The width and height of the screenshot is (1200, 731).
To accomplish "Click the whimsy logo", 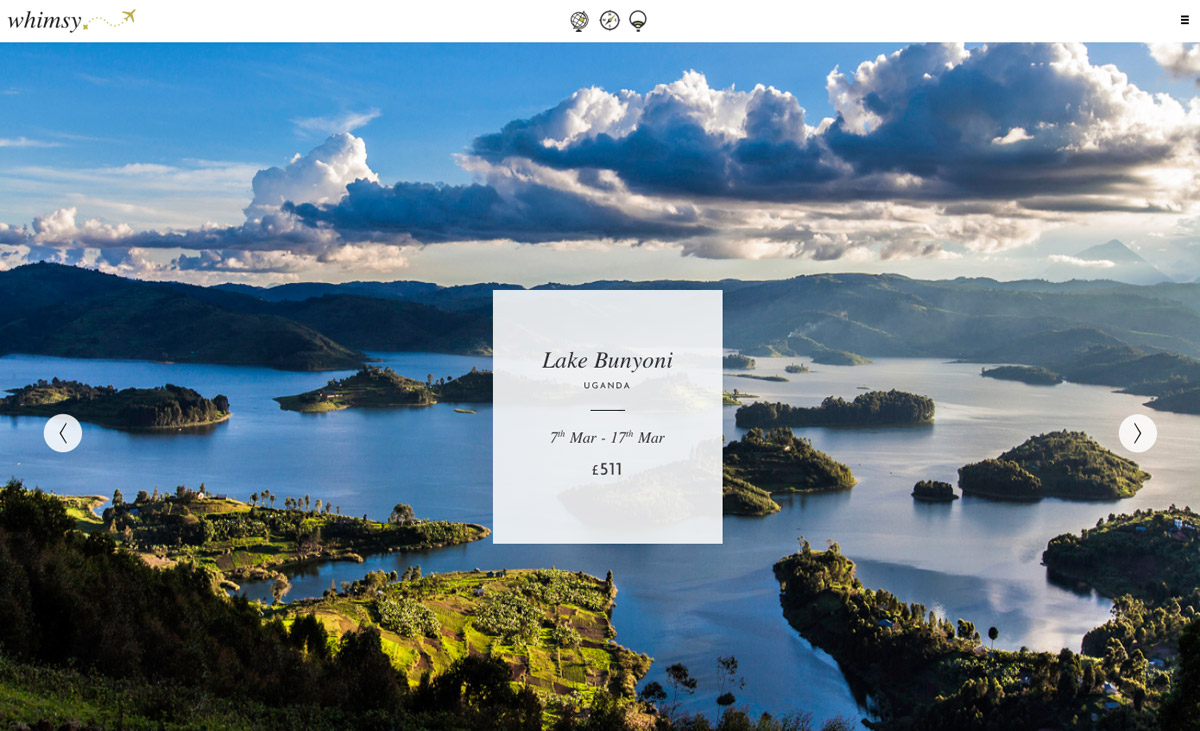I will tap(44, 20).
